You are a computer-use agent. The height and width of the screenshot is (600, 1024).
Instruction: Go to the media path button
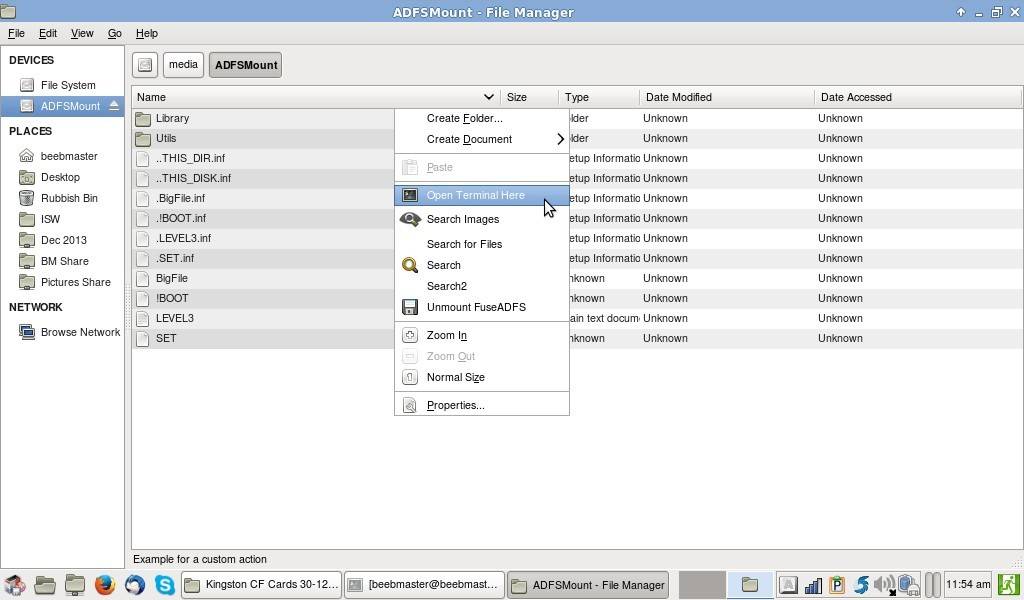(184, 65)
